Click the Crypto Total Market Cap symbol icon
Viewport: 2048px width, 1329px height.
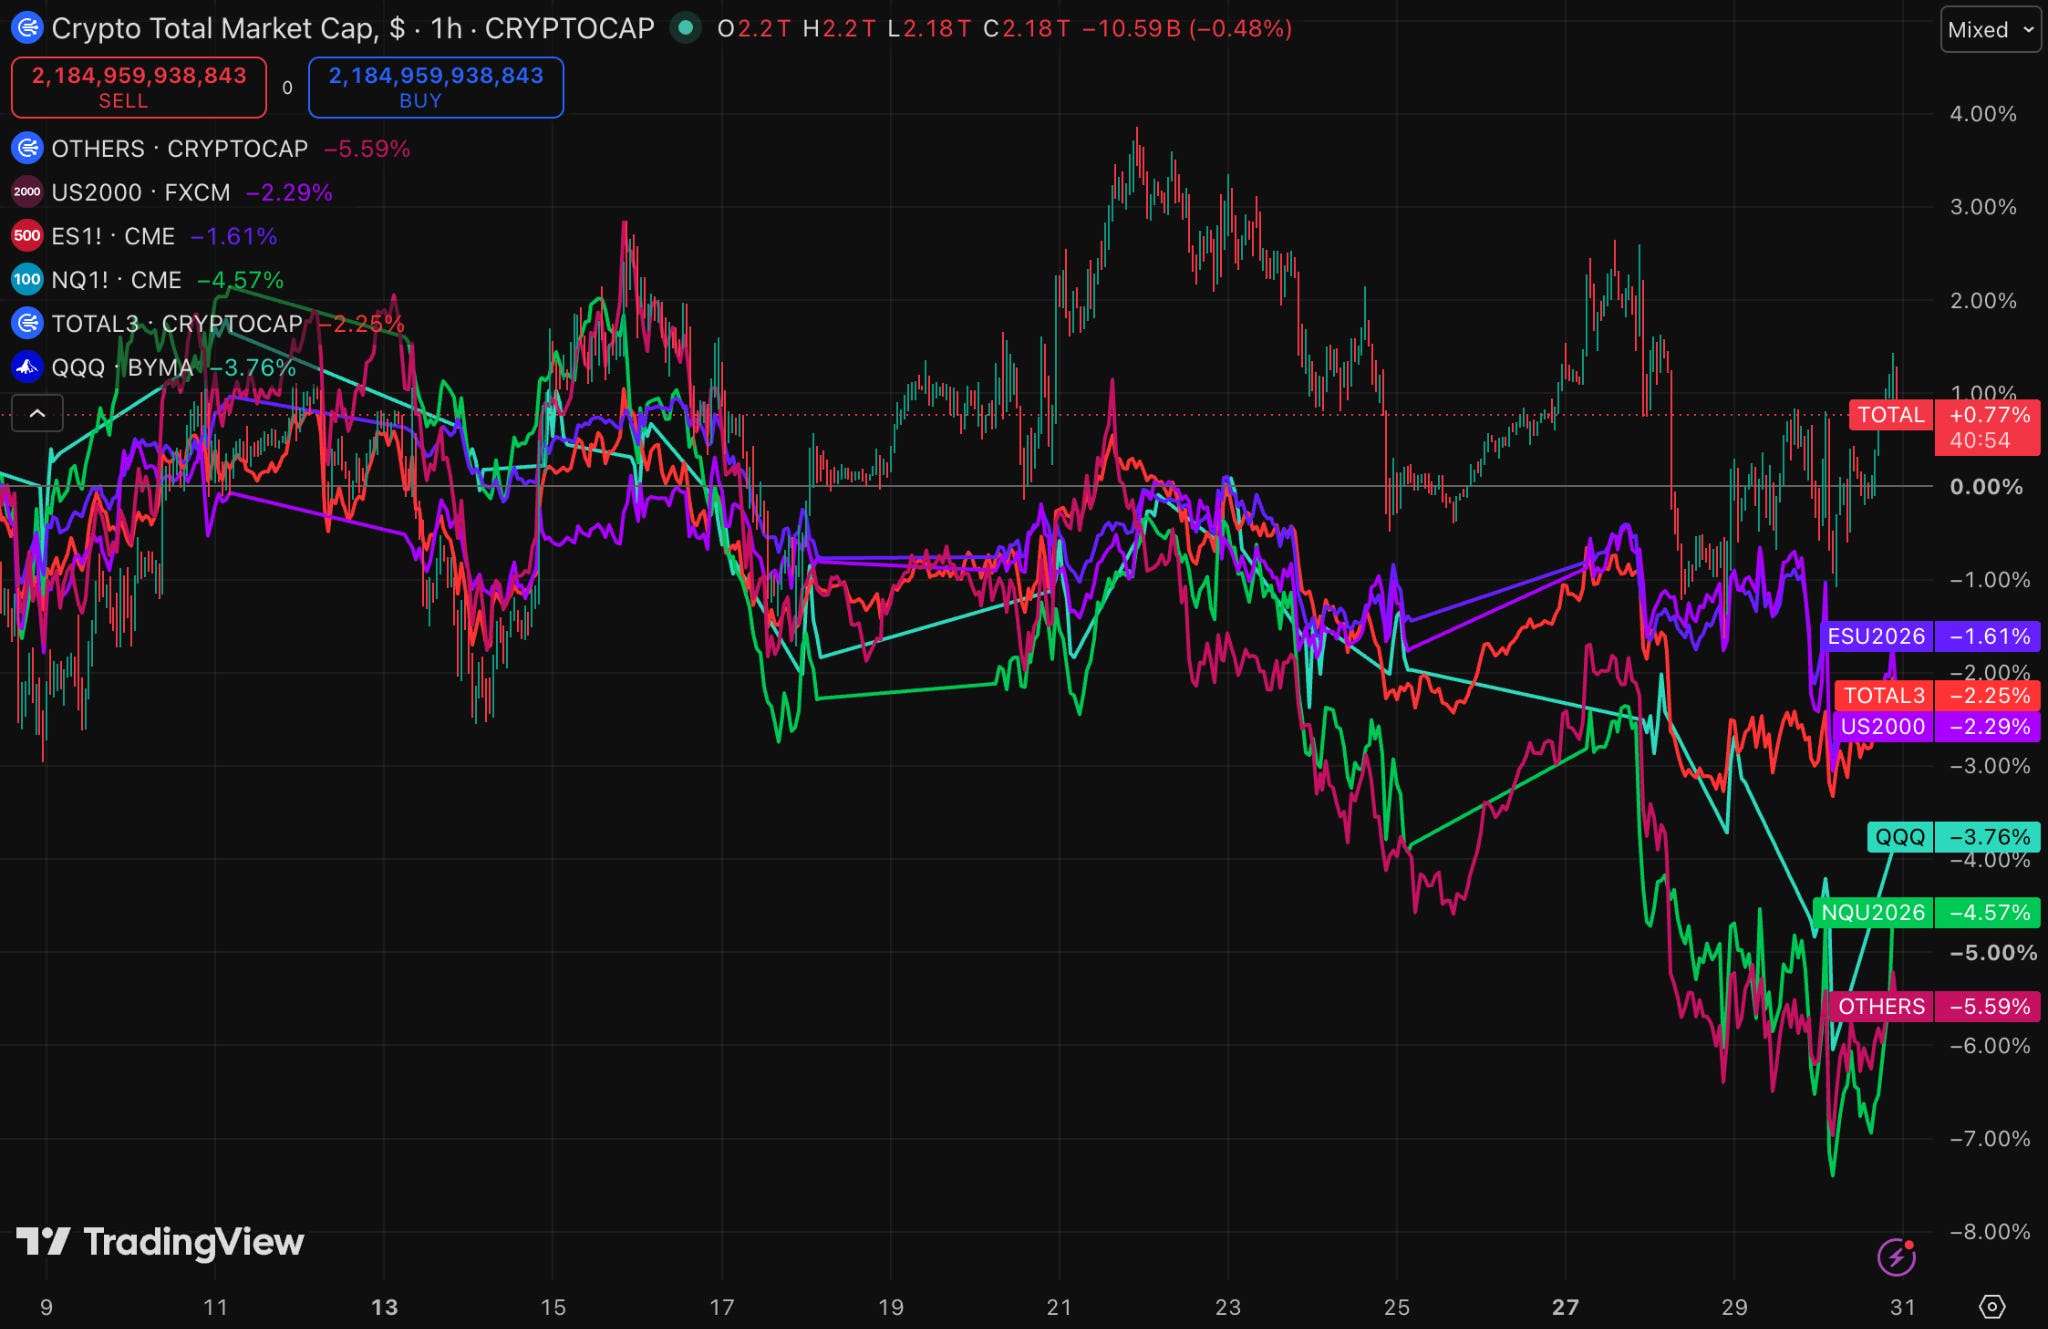27,28
